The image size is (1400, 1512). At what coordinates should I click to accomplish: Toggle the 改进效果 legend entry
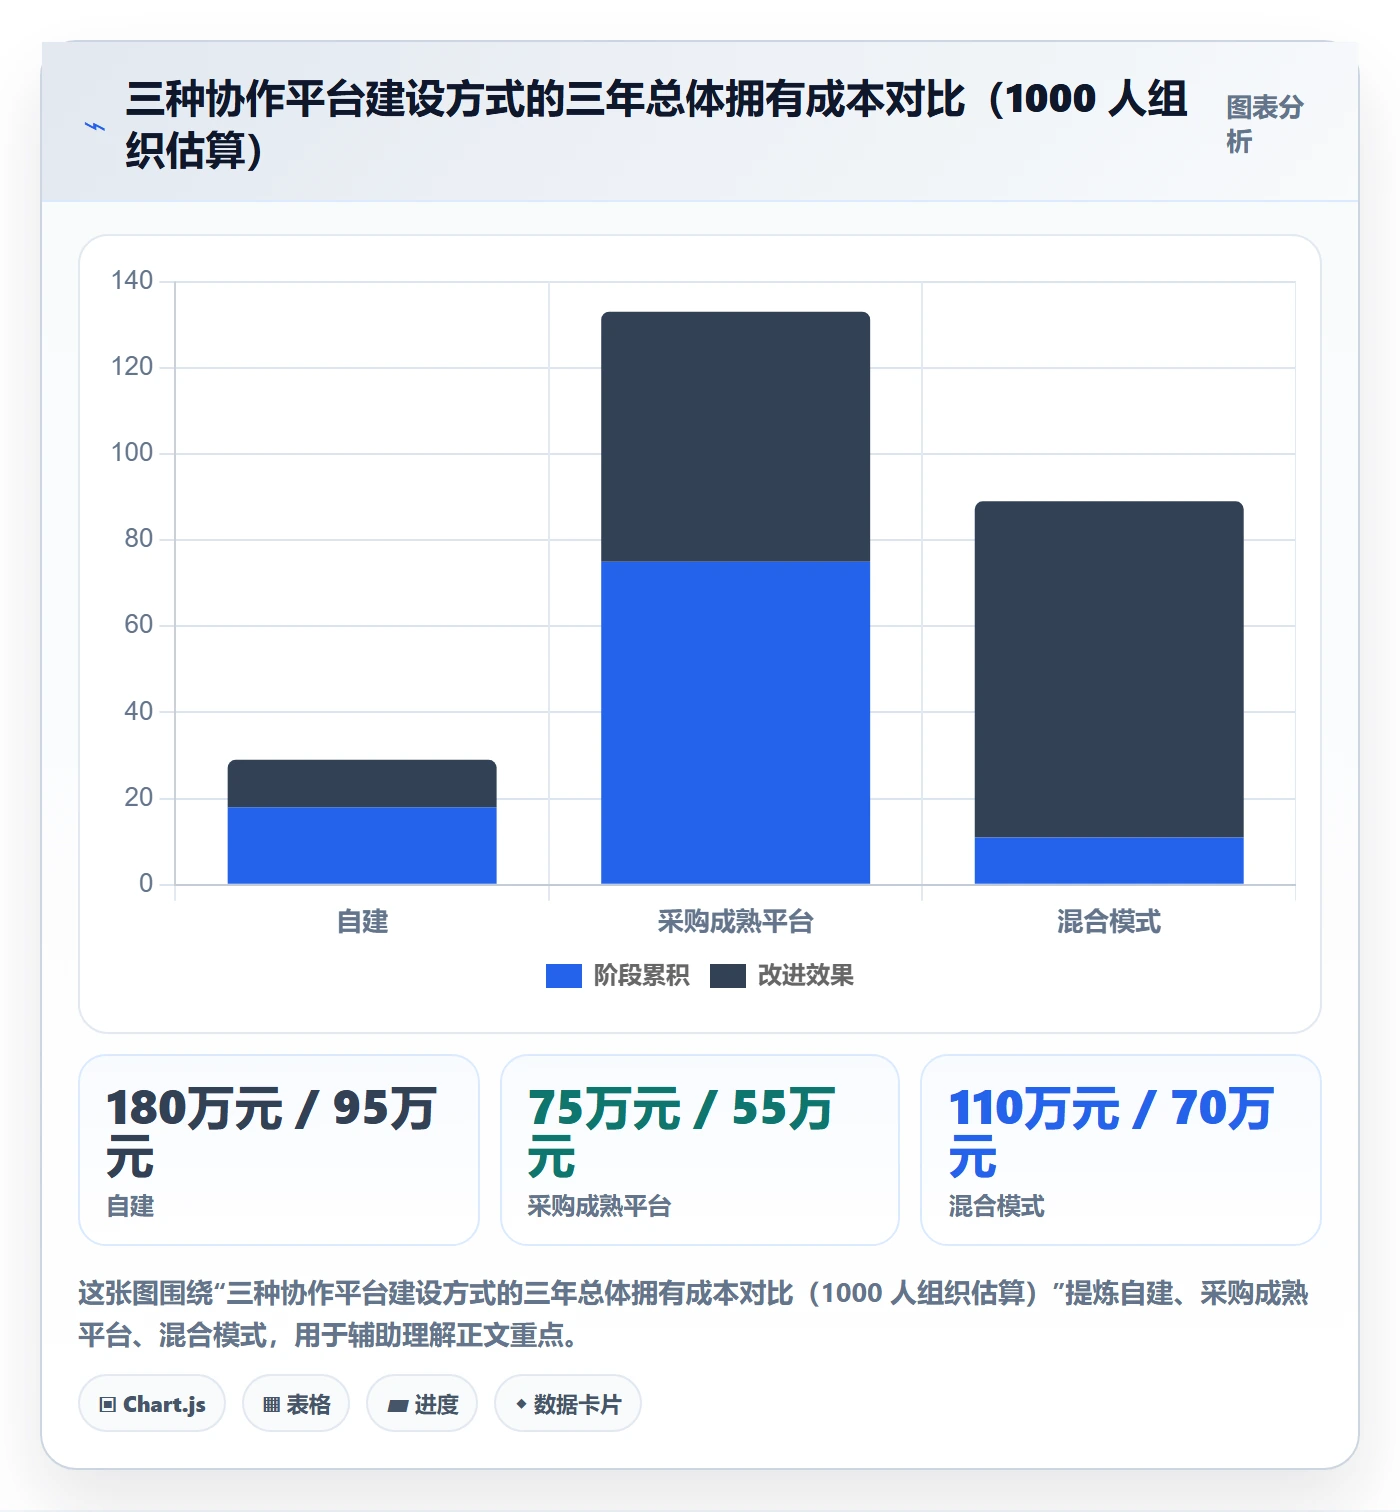[782, 975]
